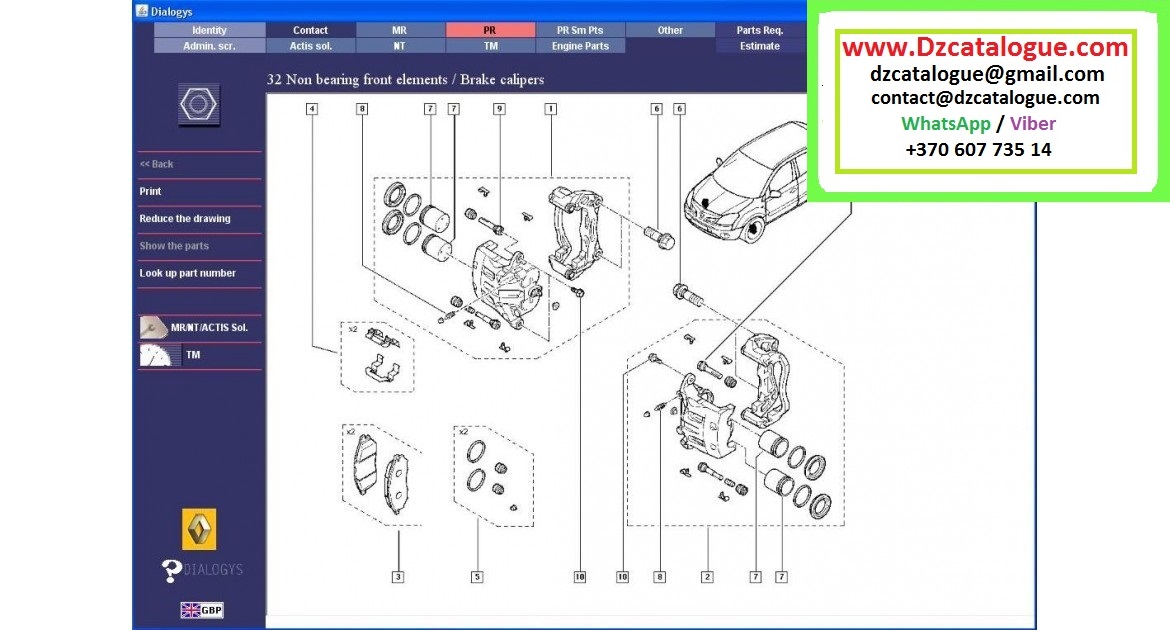Click the Dialogys window title icon
The image size is (1170, 630).
pyautogui.click(x=142, y=10)
